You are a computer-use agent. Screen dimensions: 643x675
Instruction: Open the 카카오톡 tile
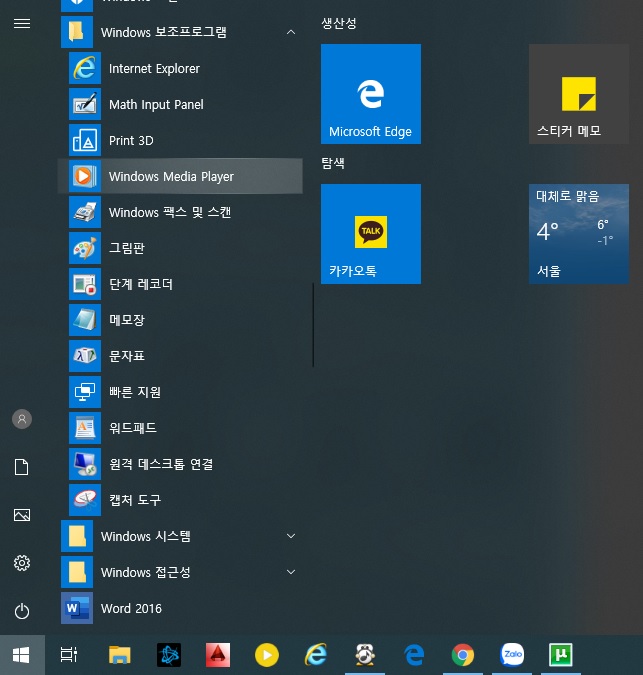[371, 234]
